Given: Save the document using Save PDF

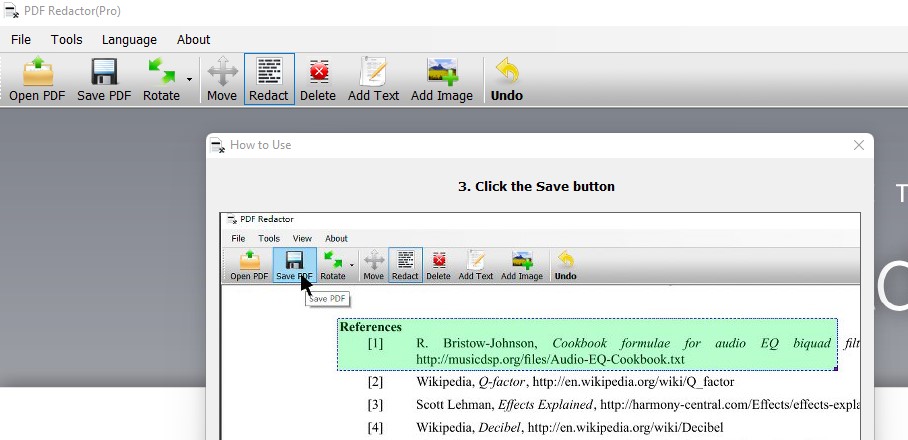Looking at the screenshot, I should (x=104, y=79).
